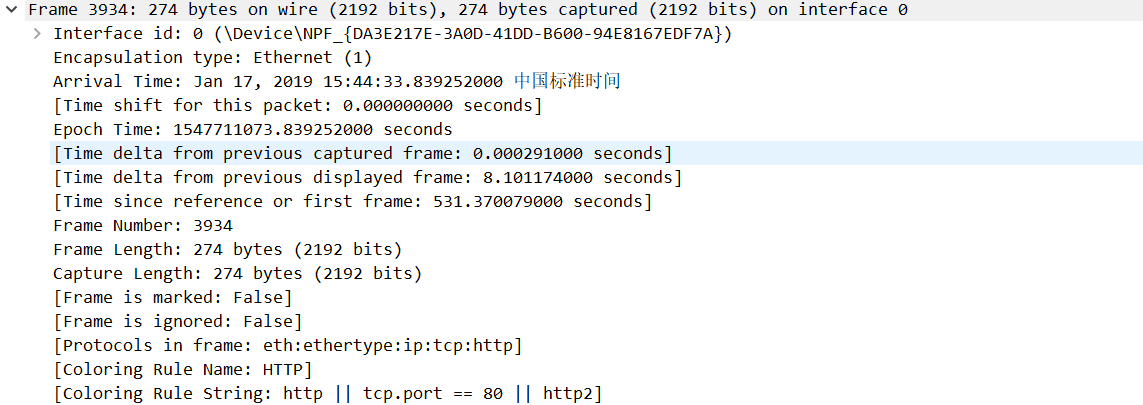Select the Capture Length field
The height and width of the screenshot is (405, 1143).
(237, 274)
